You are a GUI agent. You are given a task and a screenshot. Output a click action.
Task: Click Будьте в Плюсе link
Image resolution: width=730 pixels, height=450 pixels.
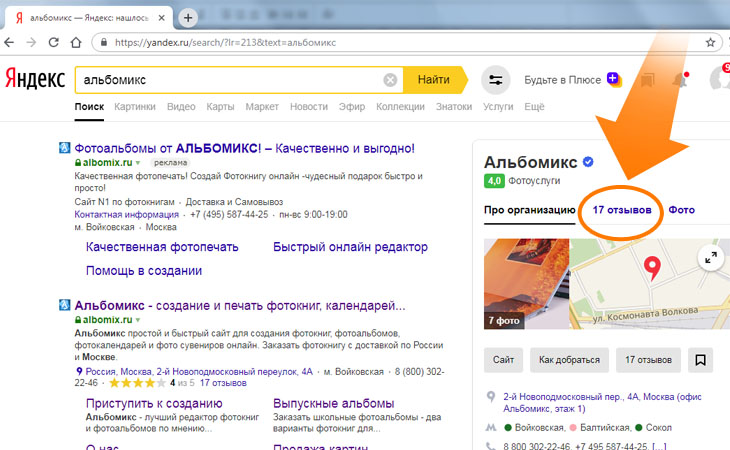click(562, 80)
